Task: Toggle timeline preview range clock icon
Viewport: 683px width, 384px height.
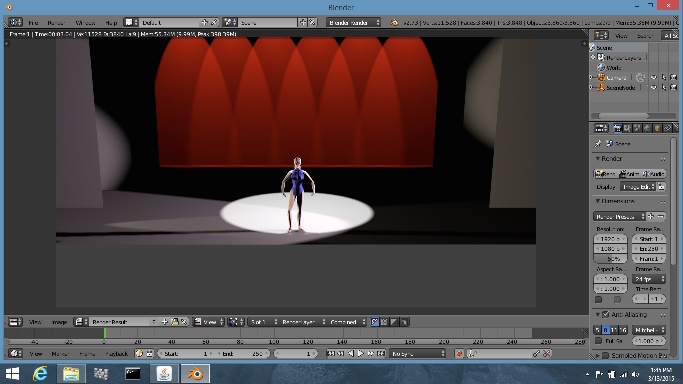Action: point(139,354)
